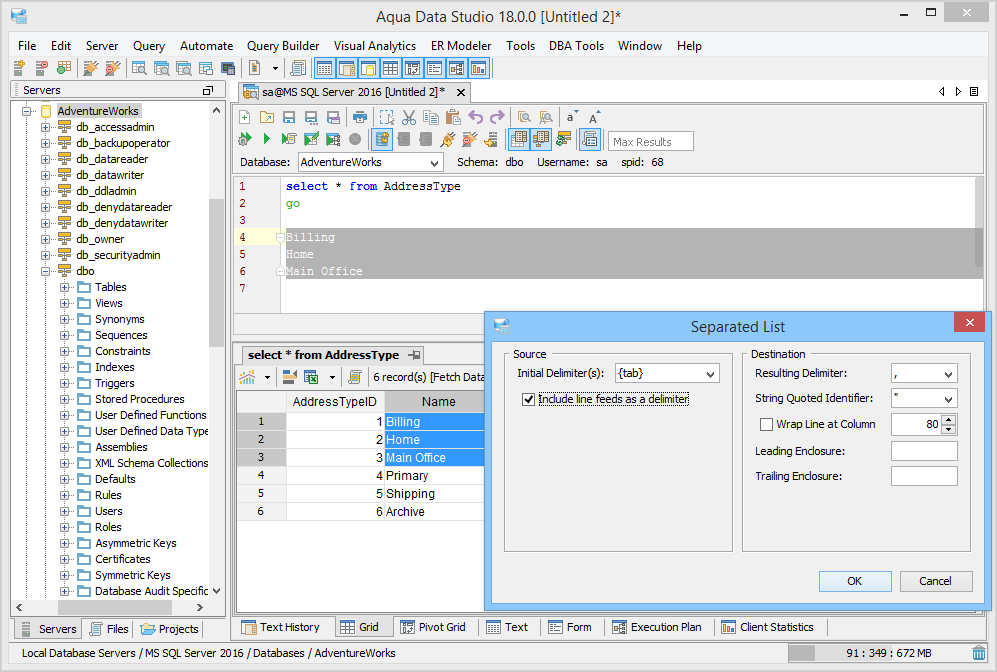997x672 pixels.
Task: Click the Save disk icon in query toolbar
Action: (289, 117)
